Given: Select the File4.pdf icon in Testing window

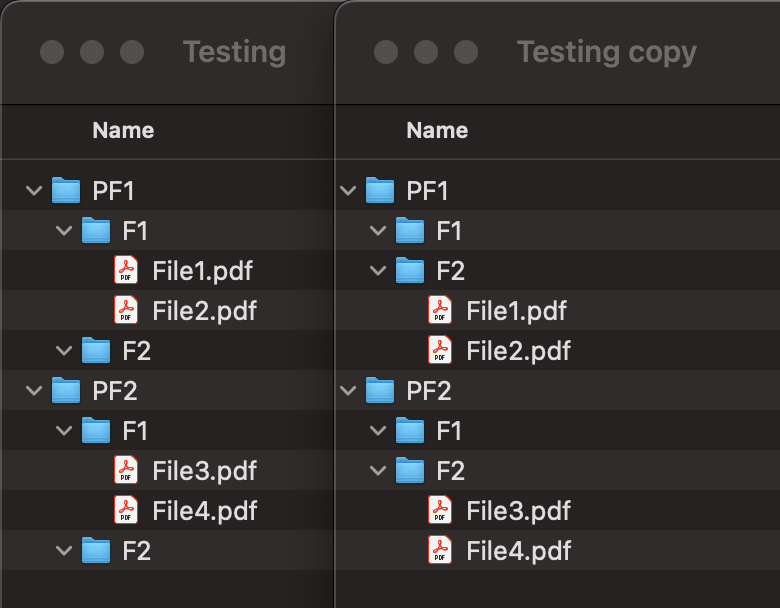Looking at the screenshot, I should click(126, 510).
